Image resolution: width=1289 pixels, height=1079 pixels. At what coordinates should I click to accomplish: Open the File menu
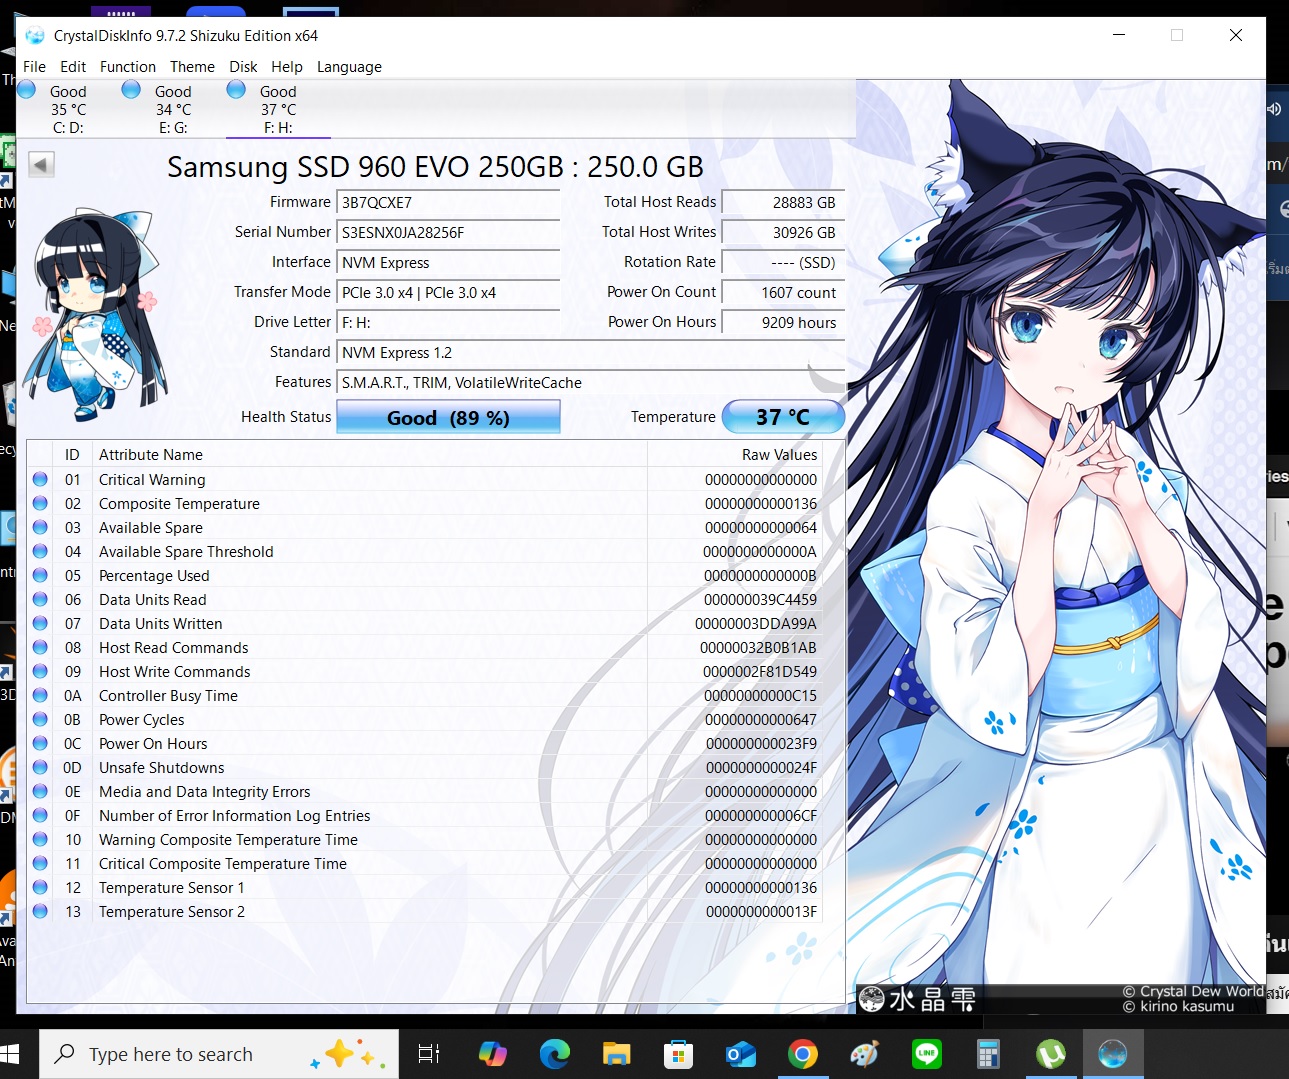tap(34, 67)
